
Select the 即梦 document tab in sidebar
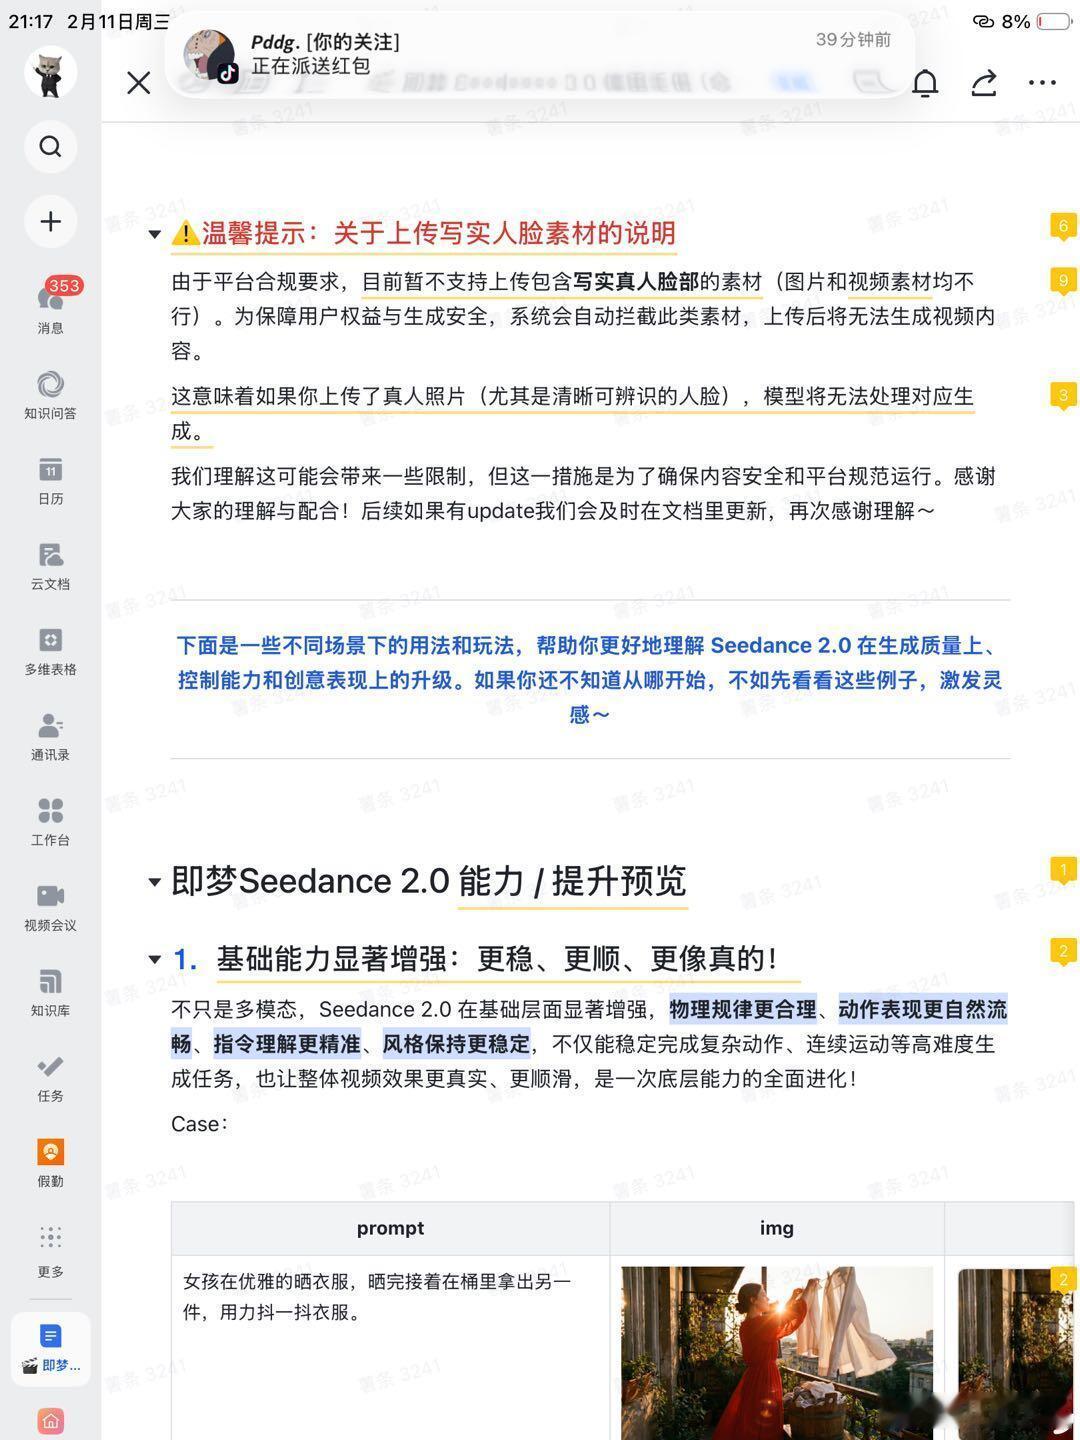click(50, 1348)
